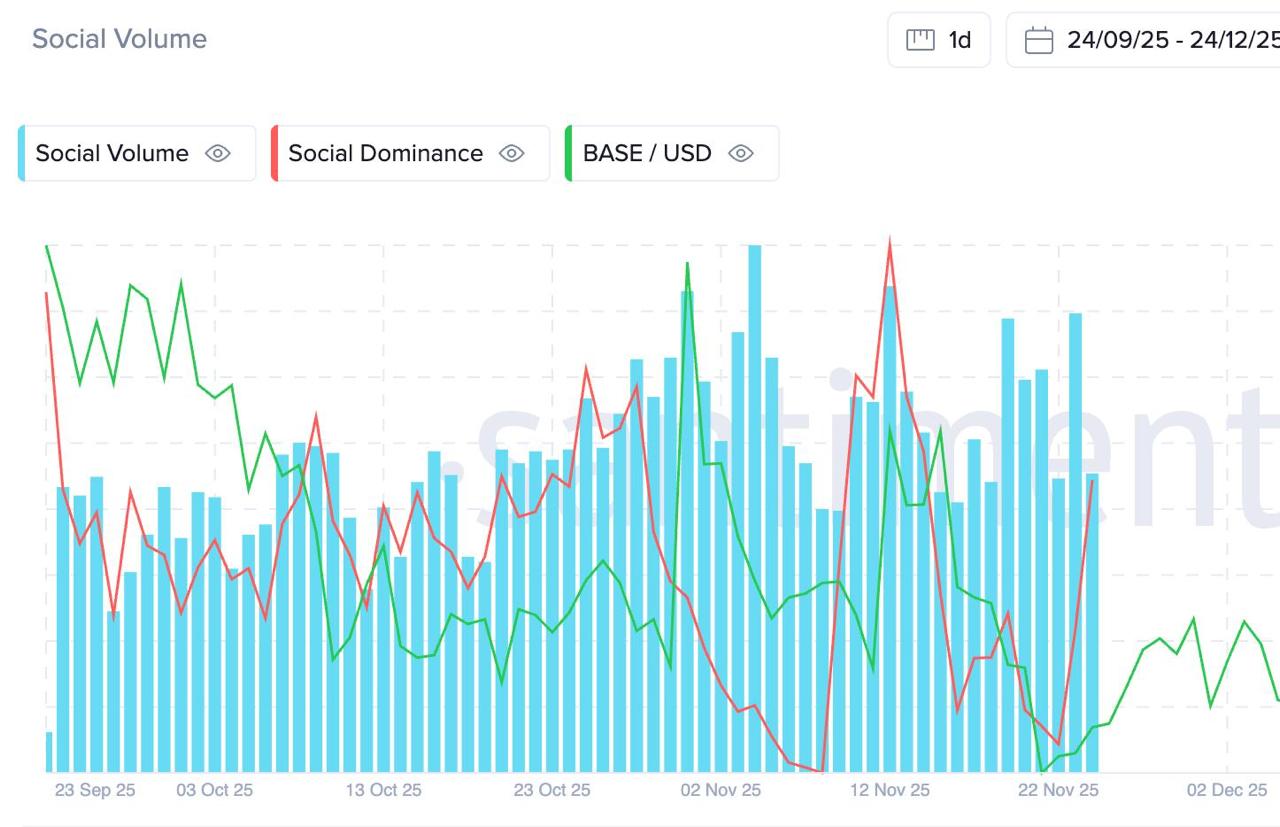Open the 24/09/25 - 24/12/25 date range
Image resolution: width=1280 pixels, height=827 pixels.
1172,40
